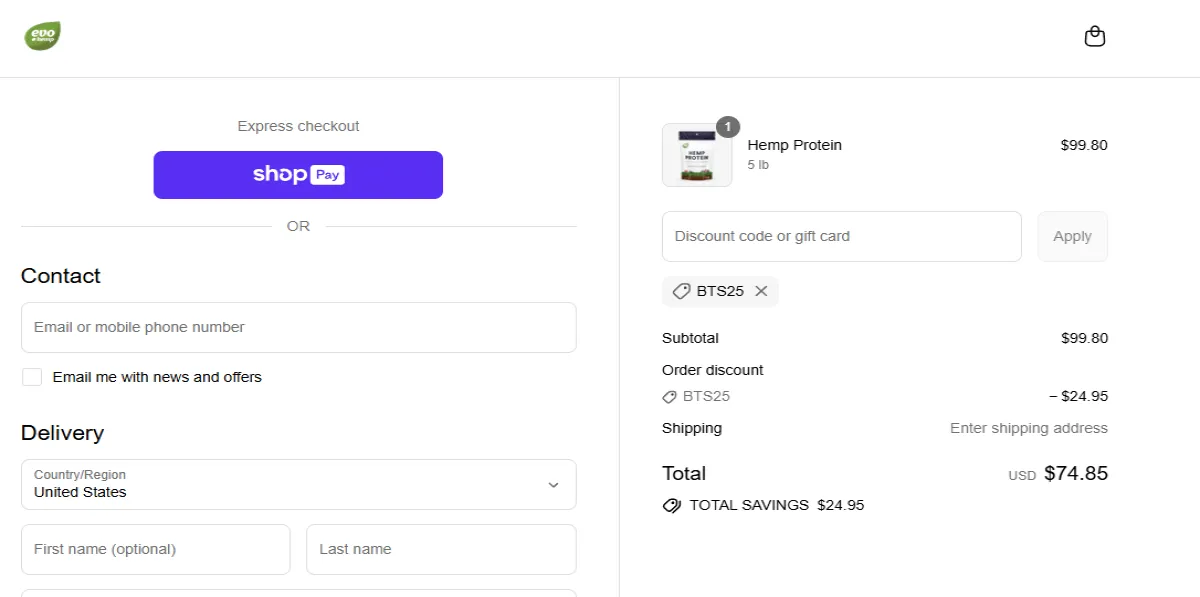Click the tag icon beside Order discount BTS25
This screenshot has width=1200, height=597.
(x=669, y=396)
